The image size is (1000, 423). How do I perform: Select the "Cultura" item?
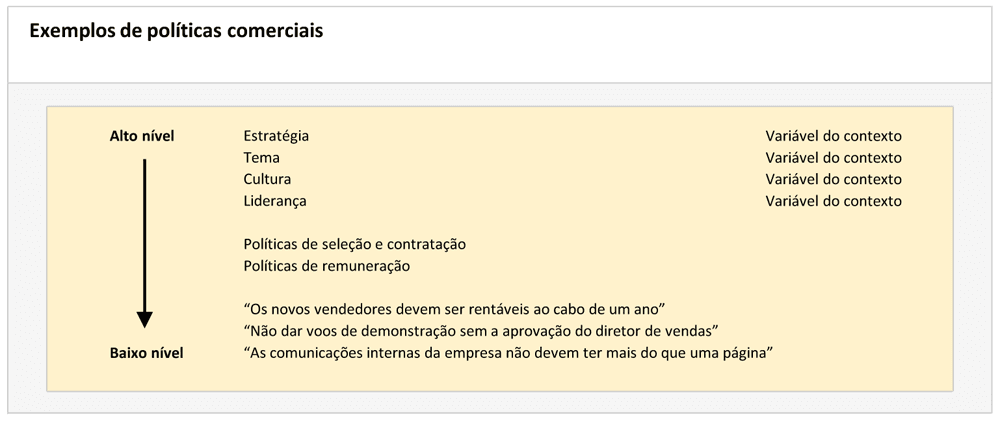[x=267, y=179]
